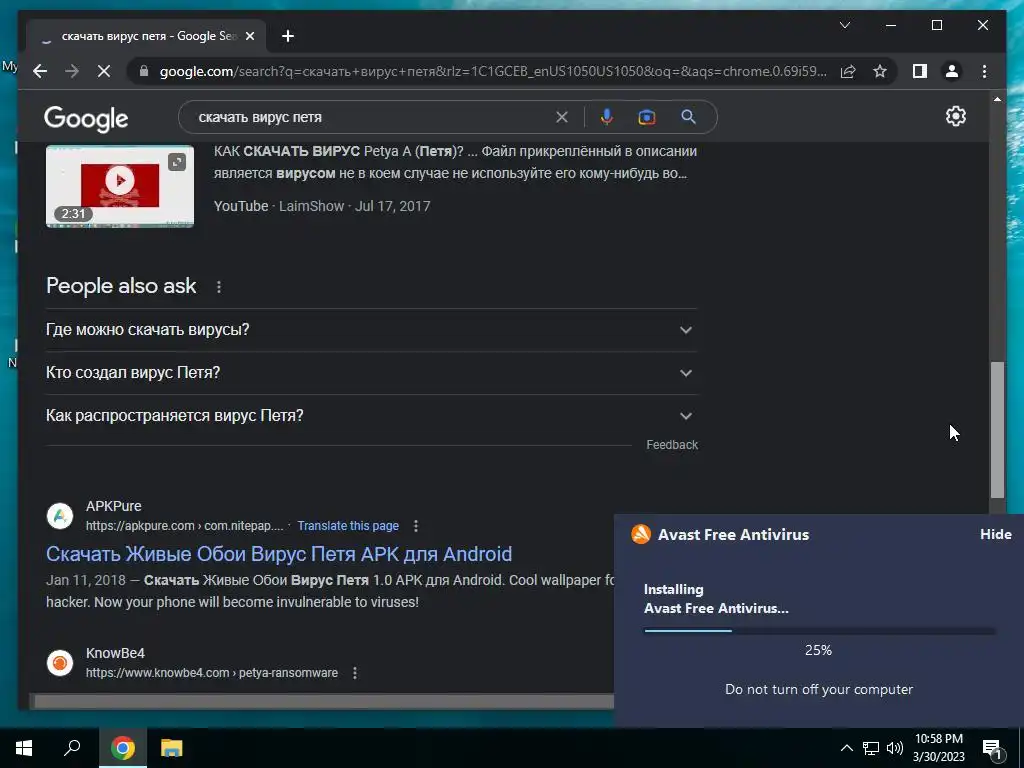The width and height of the screenshot is (1024, 768).
Task: Open volume control tray icon
Action: click(895, 748)
